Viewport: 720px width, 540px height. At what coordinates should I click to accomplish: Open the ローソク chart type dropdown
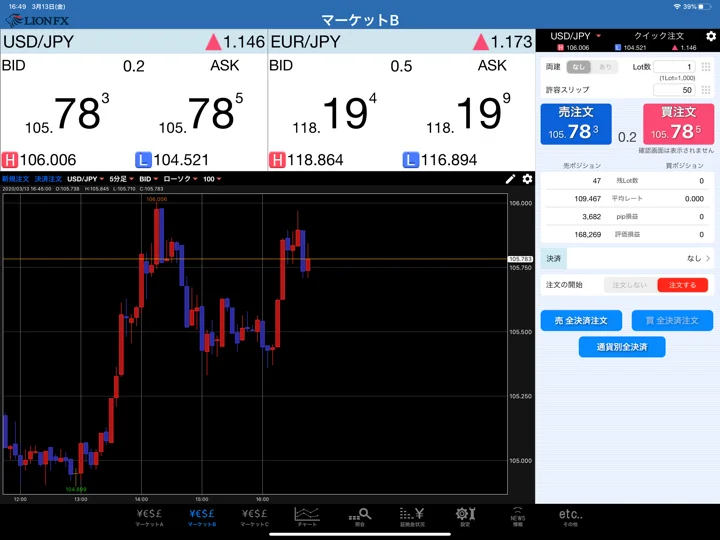click(180, 179)
